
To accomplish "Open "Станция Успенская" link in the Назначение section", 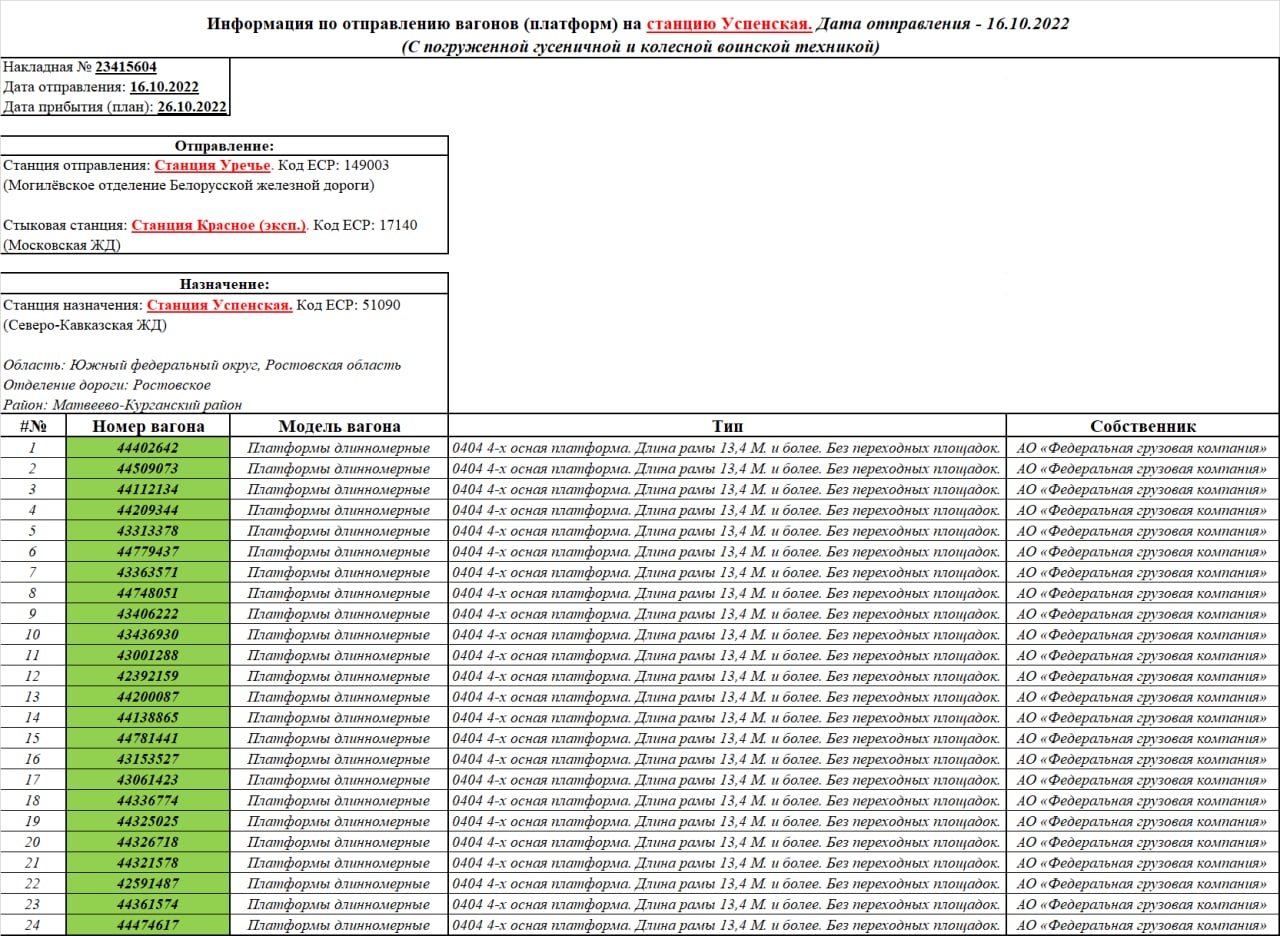I will pos(219,305).
